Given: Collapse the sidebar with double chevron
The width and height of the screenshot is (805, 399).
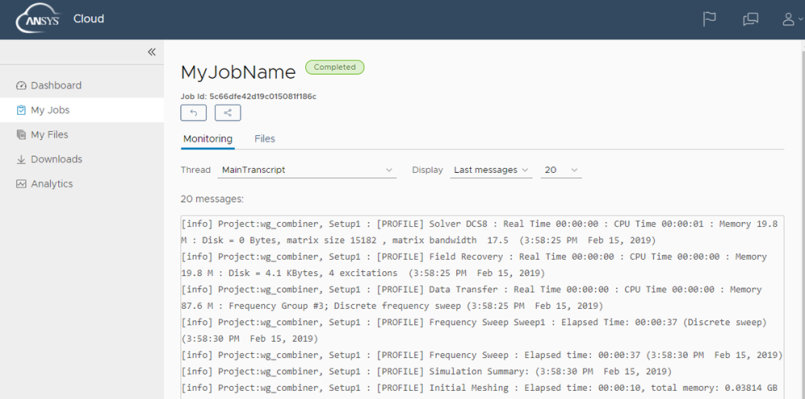Looking at the screenshot, I should coord(151,52).
